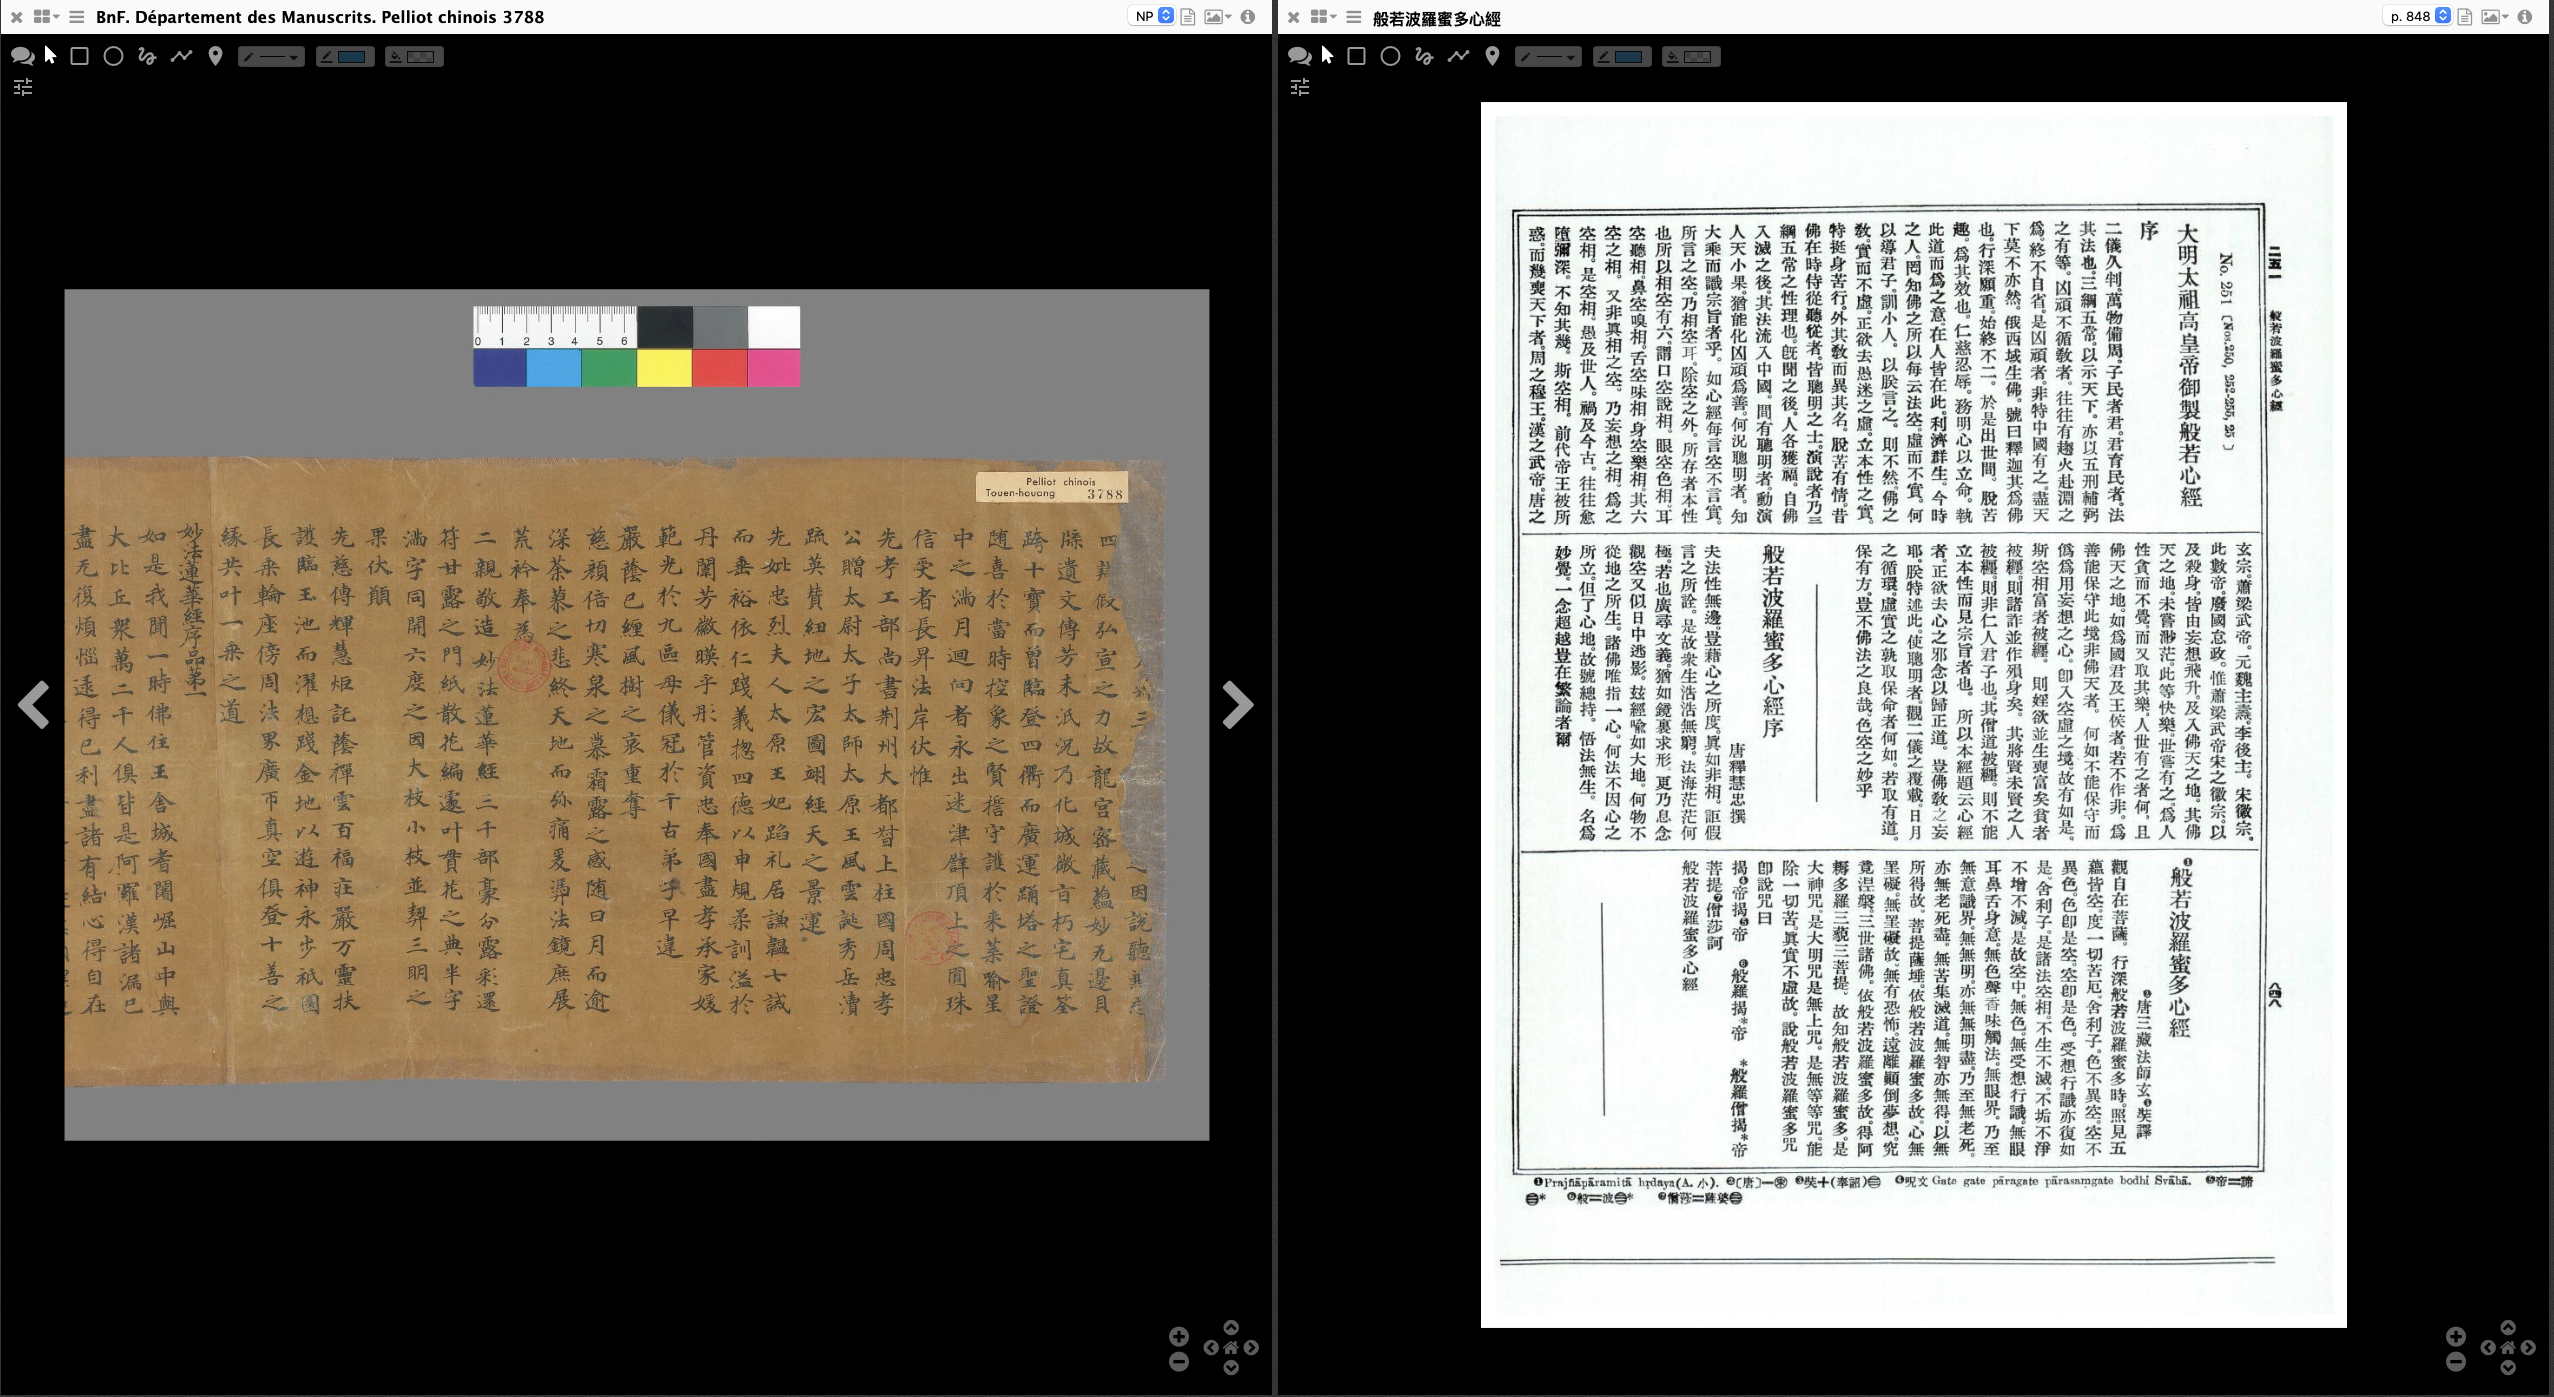Pan down in the left window viewer
This screenshot has height=1397, width=2554.
click(x=1231, y=1367)
